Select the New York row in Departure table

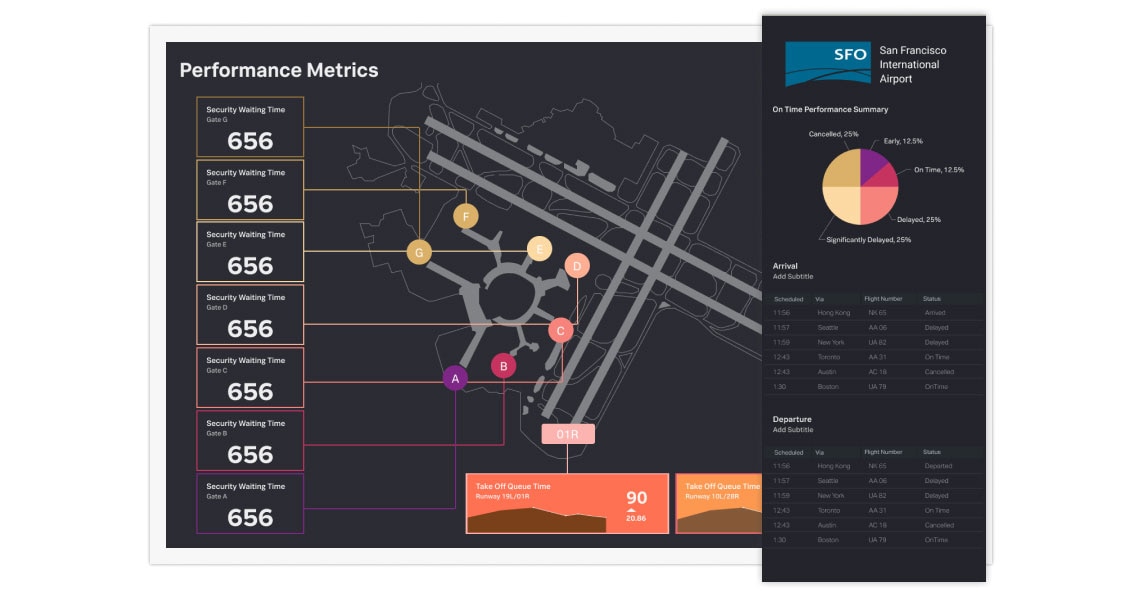coord(875,496)
